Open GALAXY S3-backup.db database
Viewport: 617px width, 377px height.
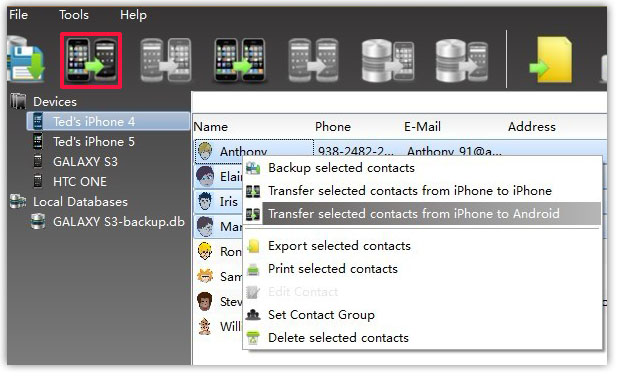point(119,222)
